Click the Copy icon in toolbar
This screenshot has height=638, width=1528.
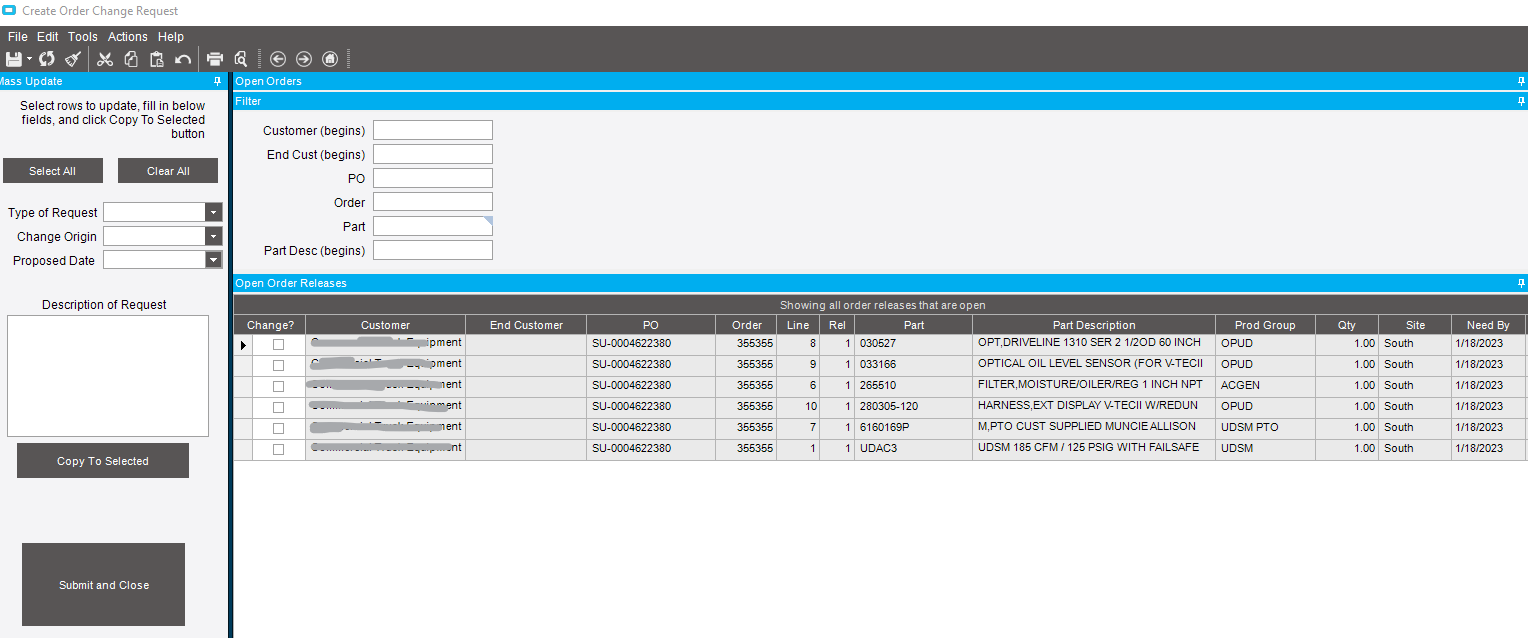131,59
